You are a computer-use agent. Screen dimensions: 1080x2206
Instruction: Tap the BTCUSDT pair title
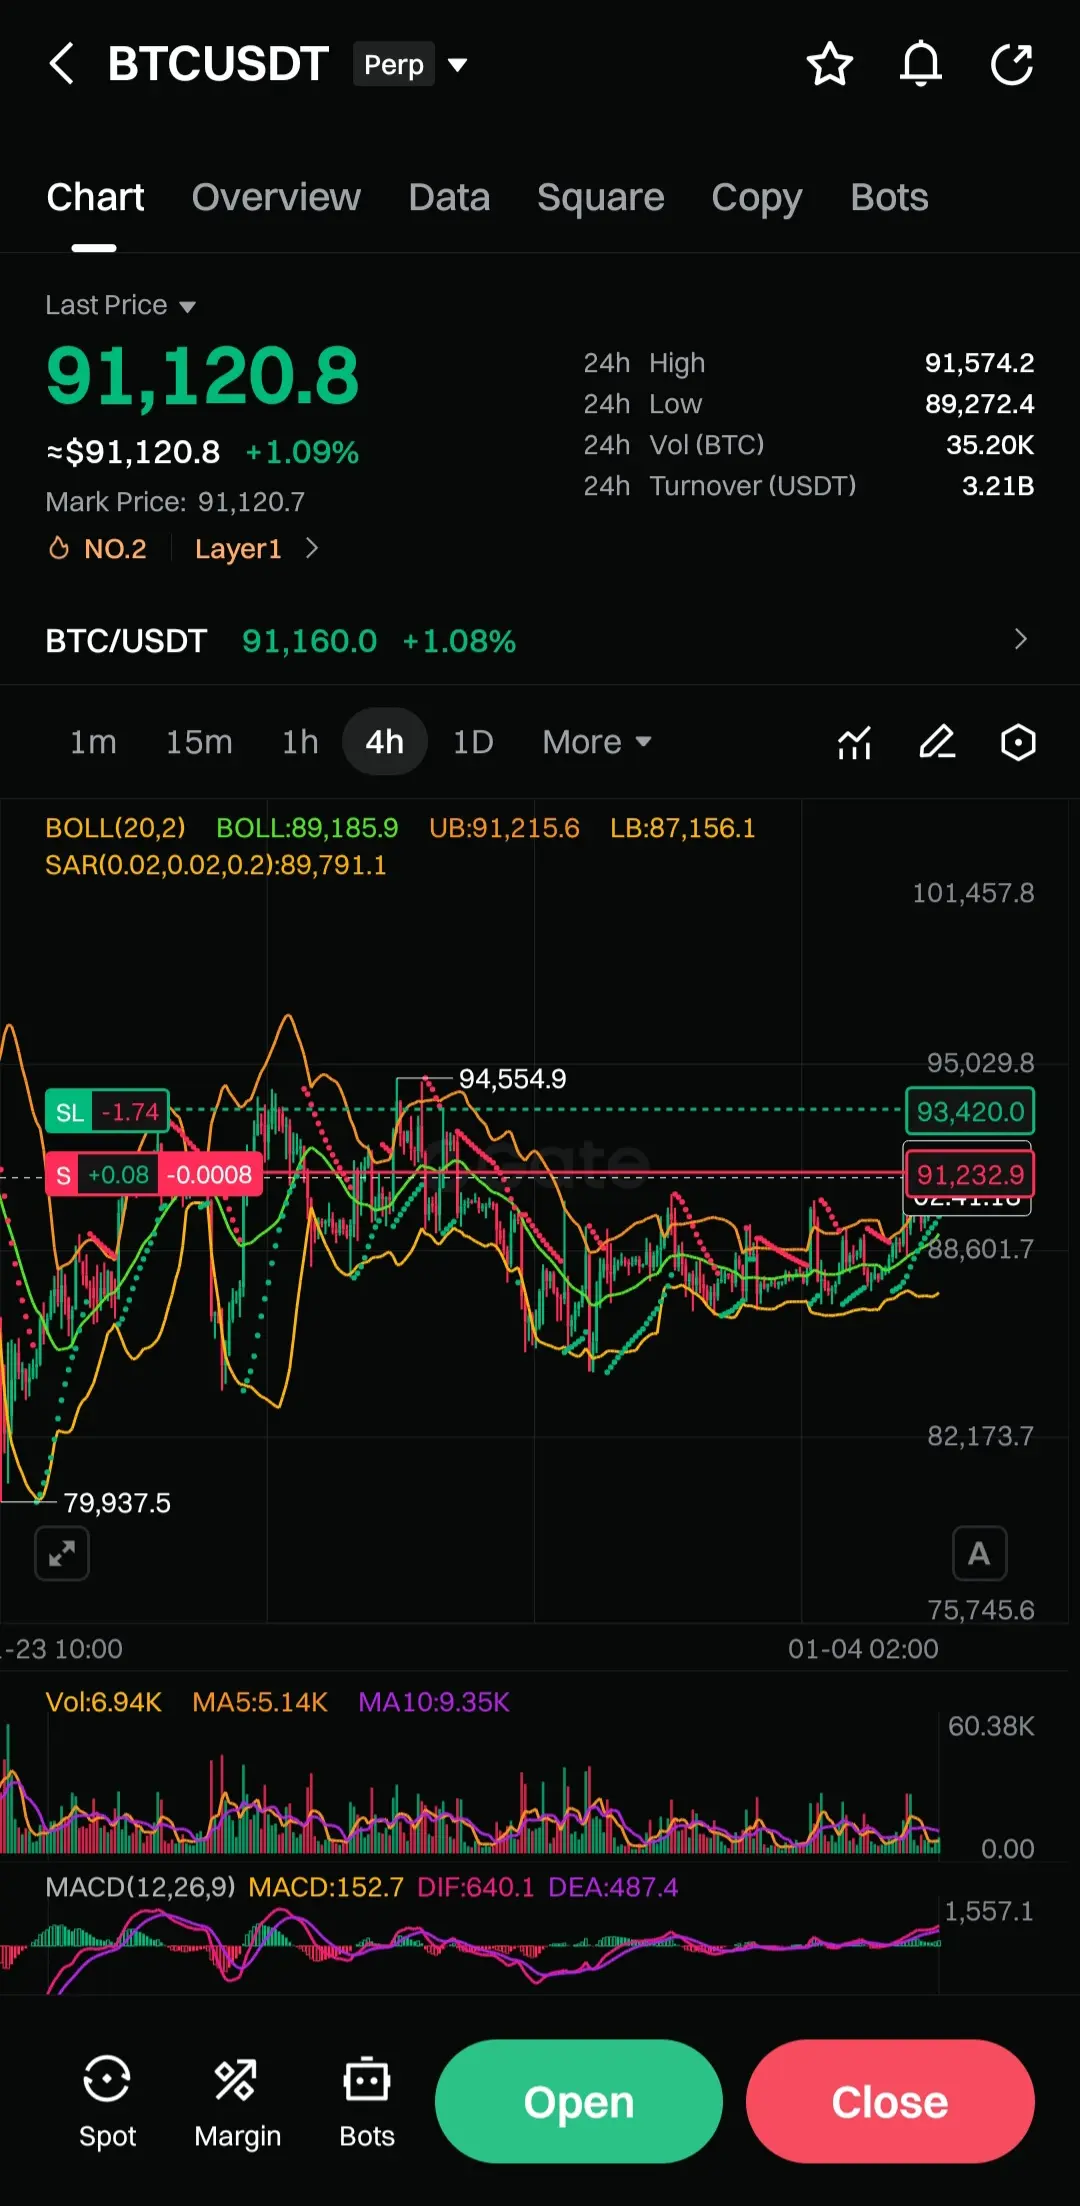tap(218, 64)
